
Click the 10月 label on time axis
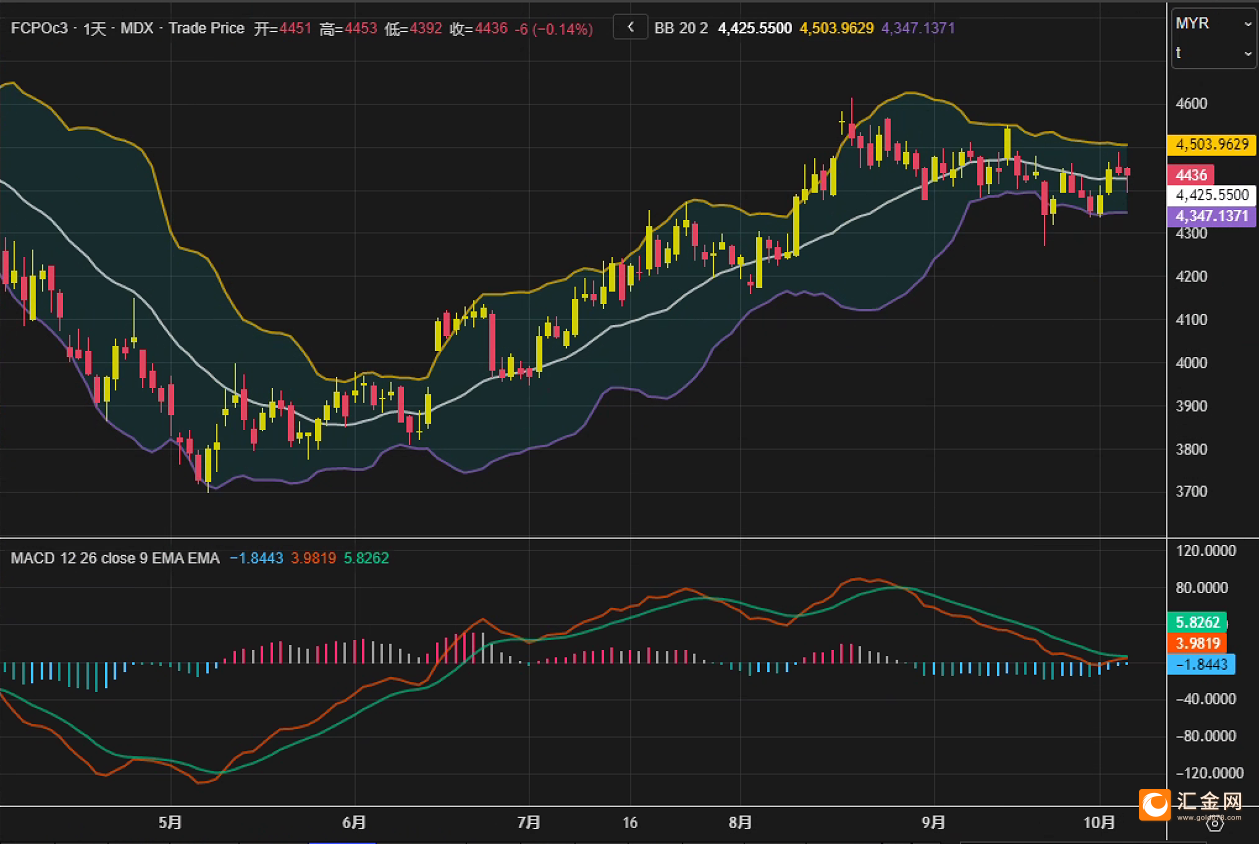(x=1100, y=822)
